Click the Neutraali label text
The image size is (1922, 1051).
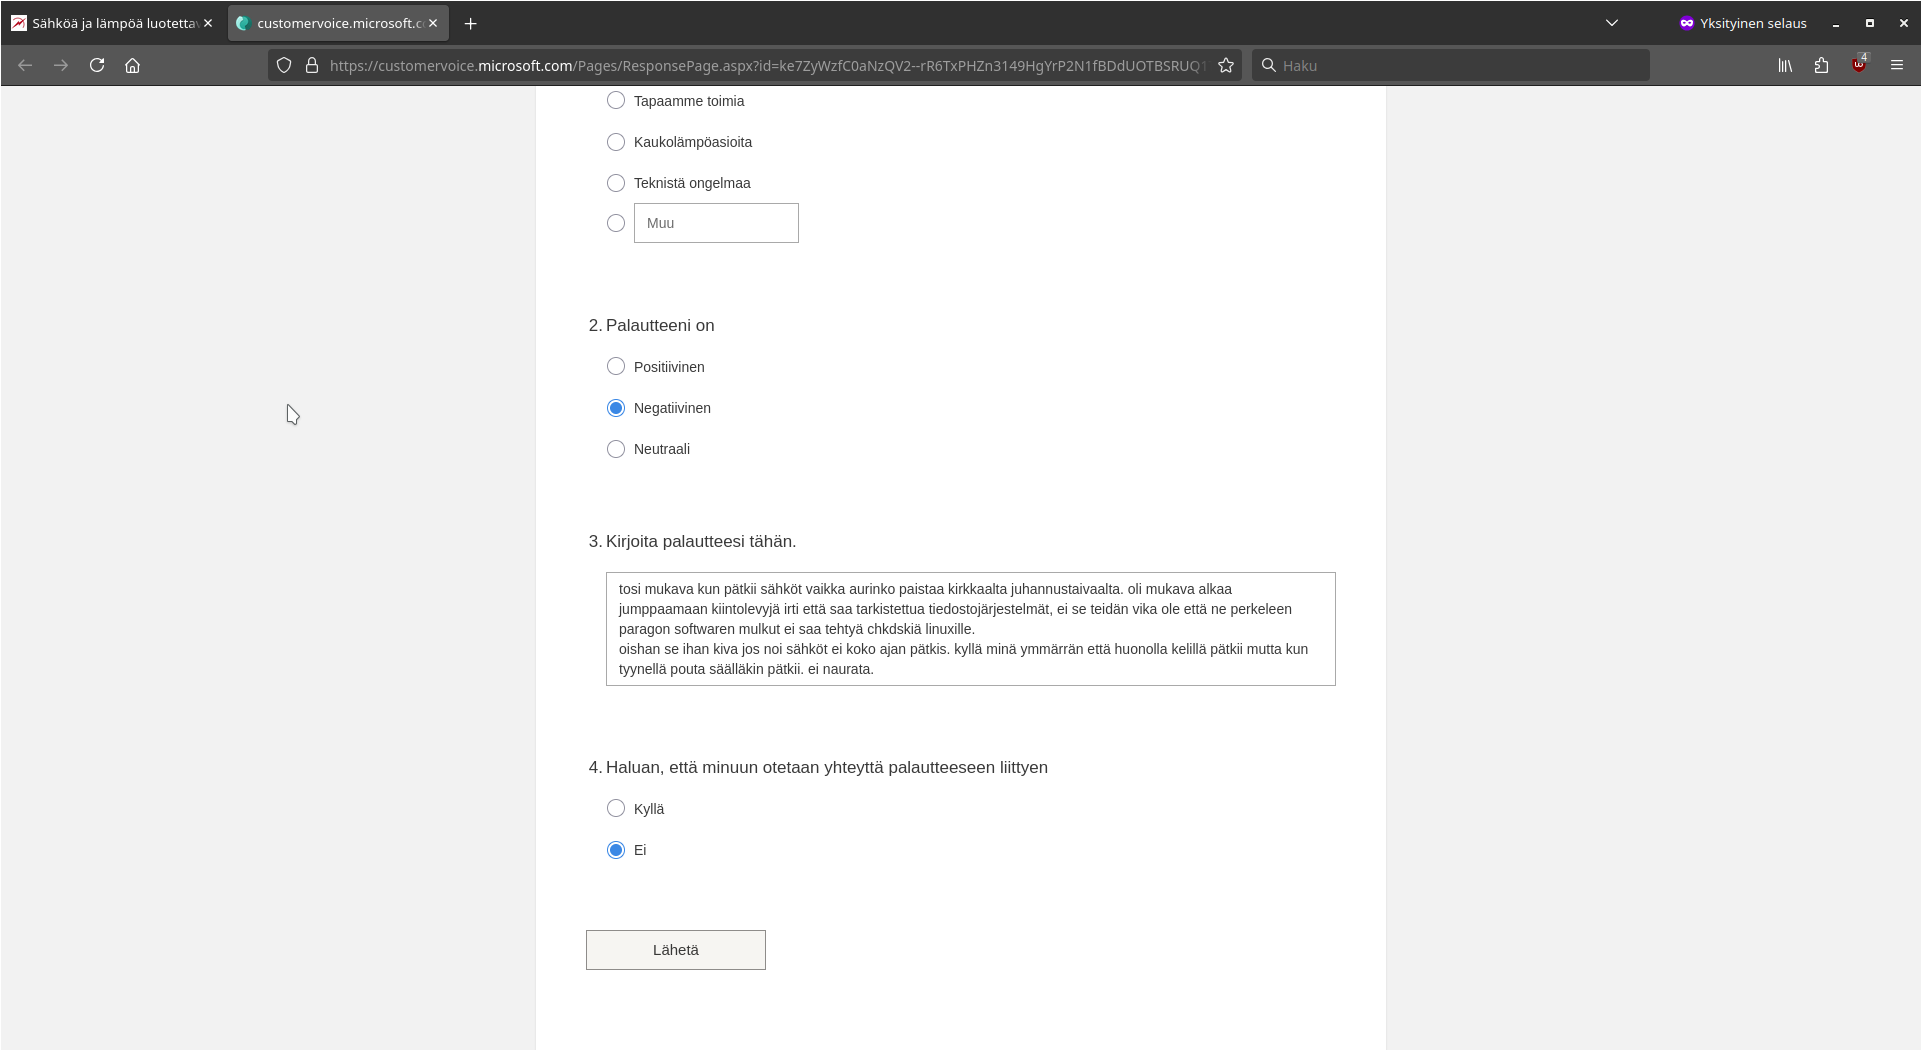point(662,449)
